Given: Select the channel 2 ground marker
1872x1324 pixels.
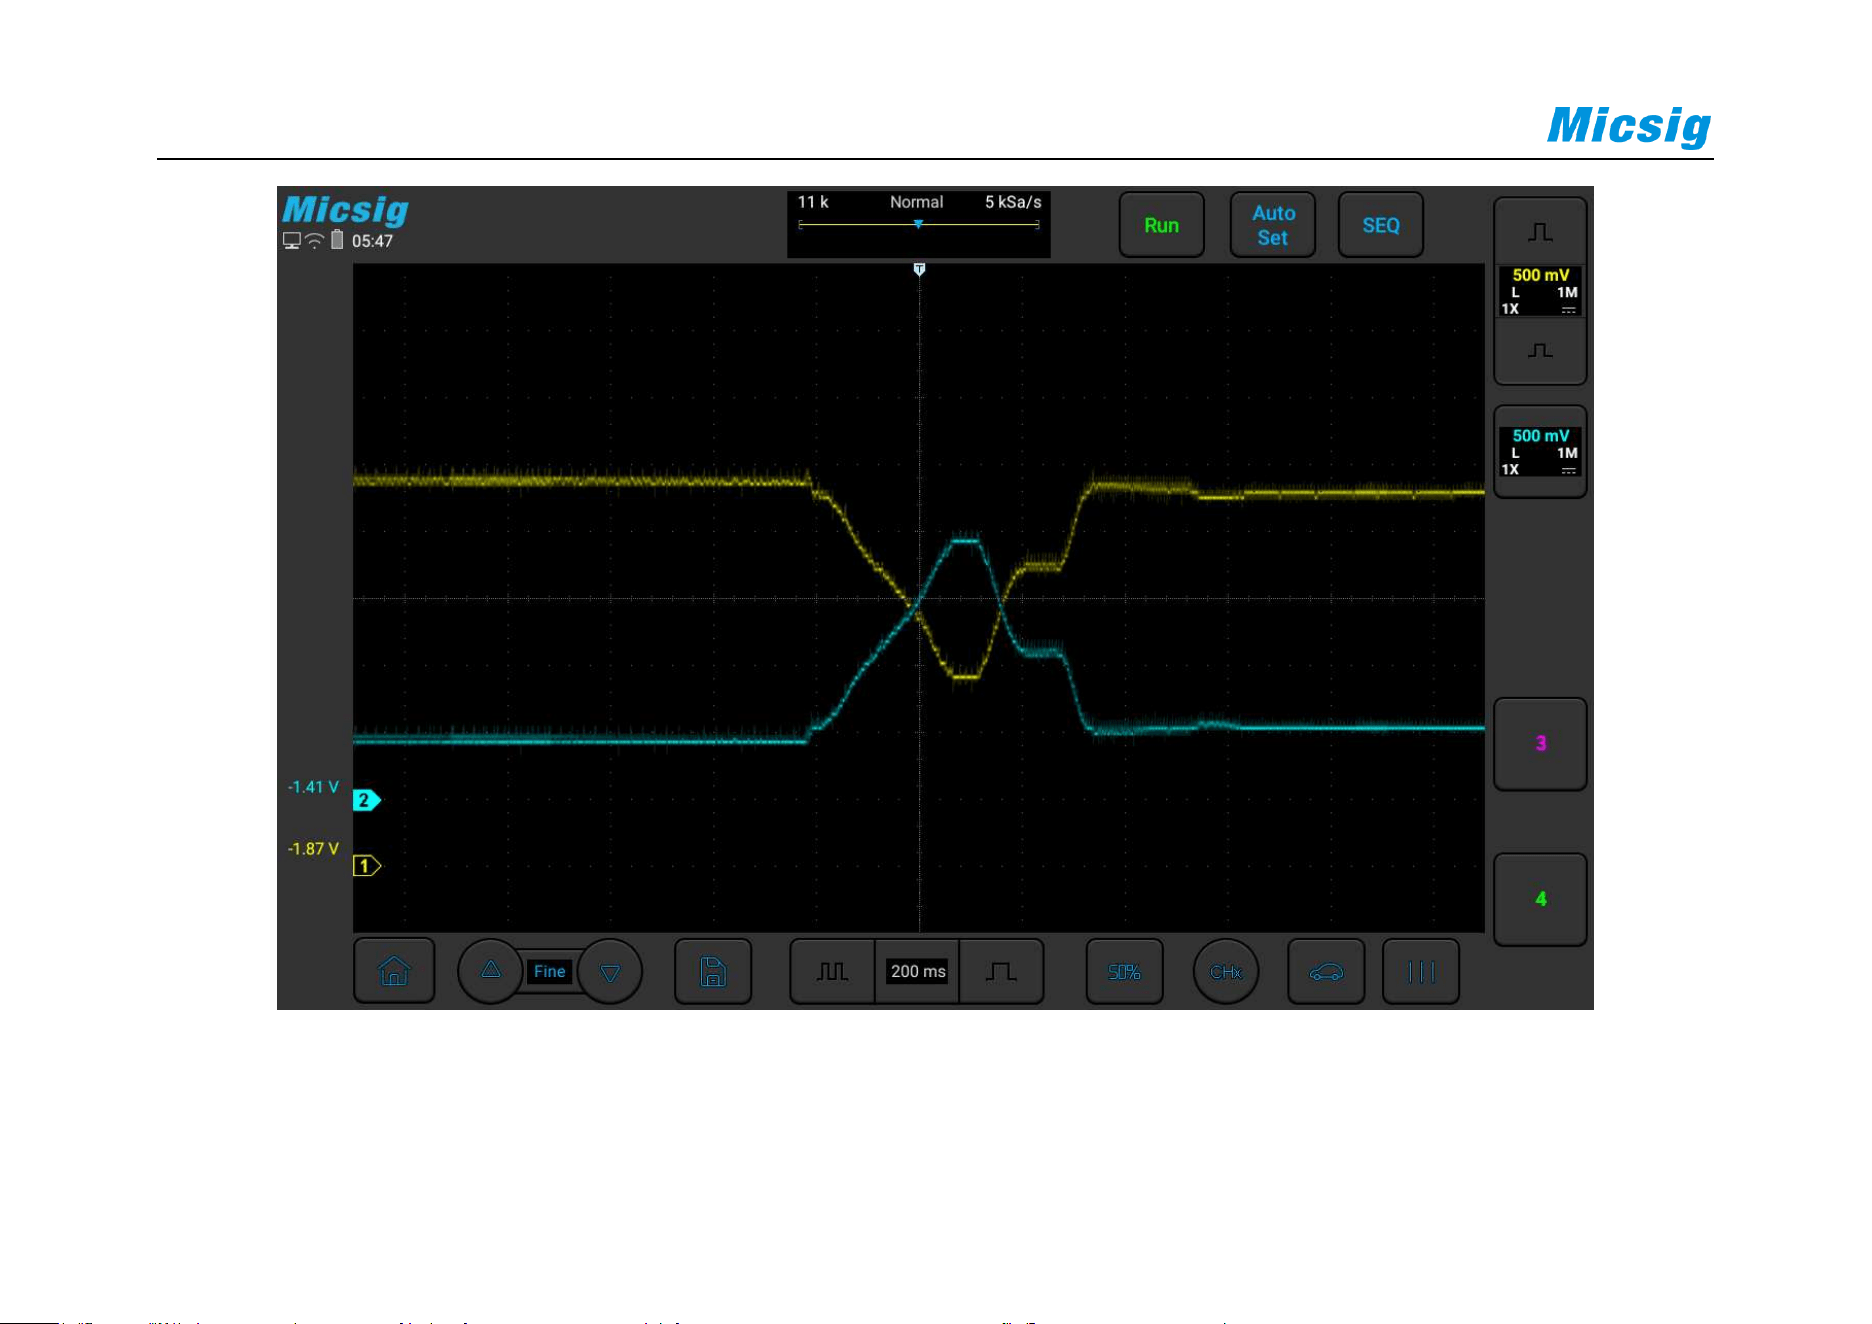Looking at the screenshot, I should 366,800.
